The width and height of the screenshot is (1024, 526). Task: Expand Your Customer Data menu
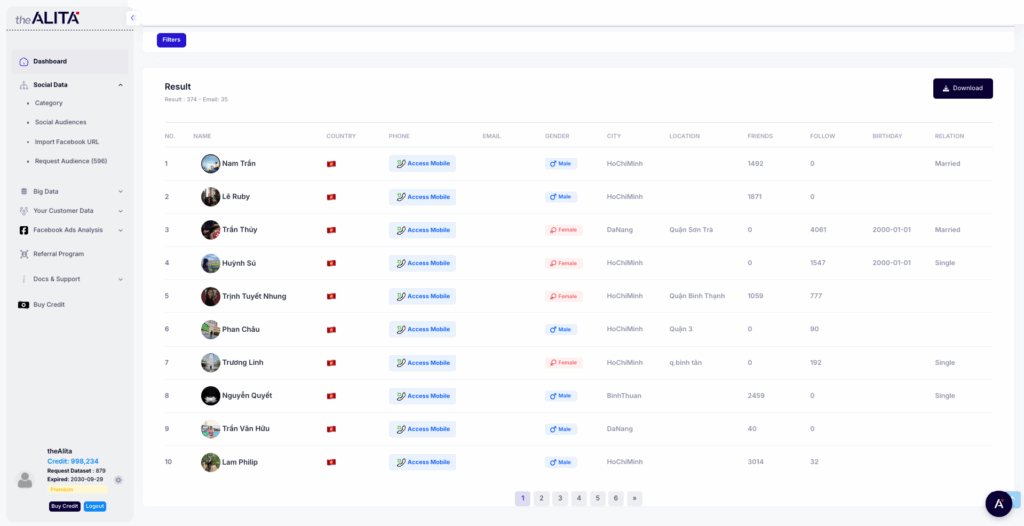click(120, 211)
